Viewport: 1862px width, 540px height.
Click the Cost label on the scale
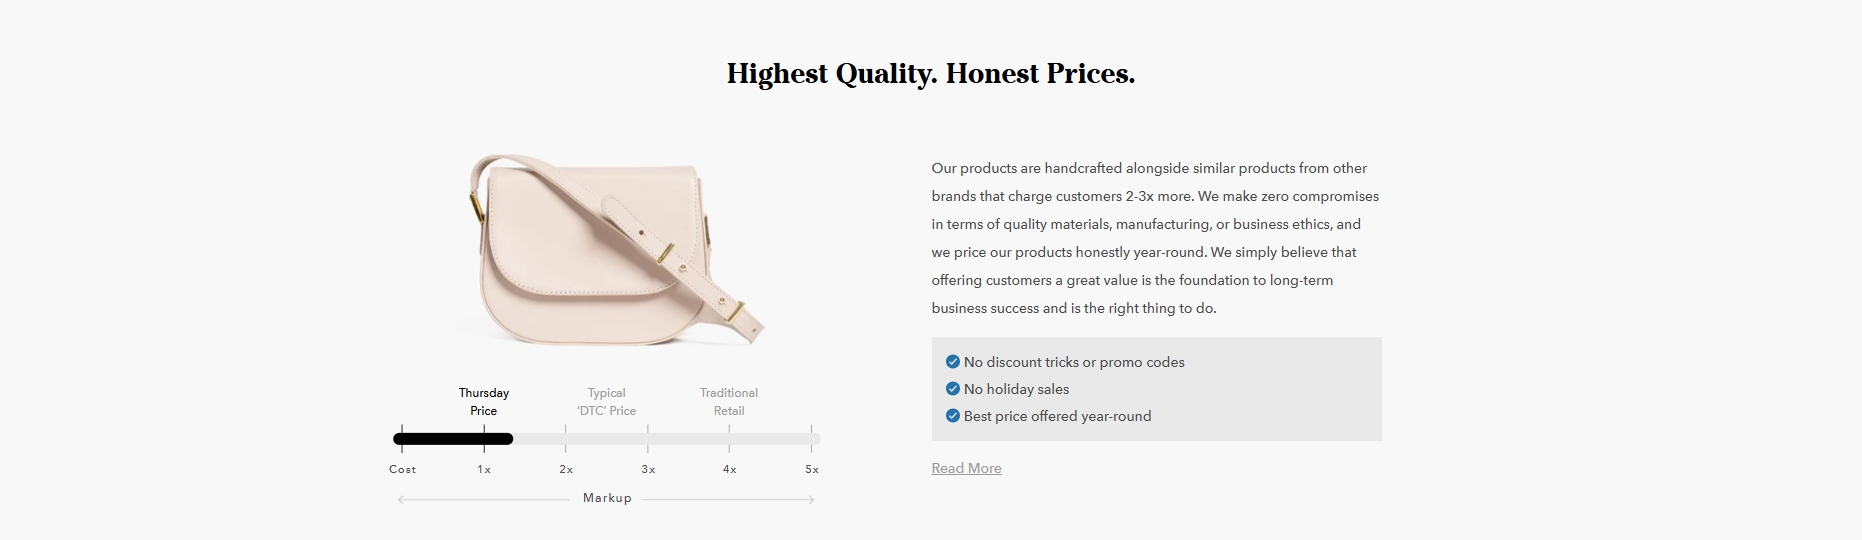pyautogui.click(x=402, y=469)
